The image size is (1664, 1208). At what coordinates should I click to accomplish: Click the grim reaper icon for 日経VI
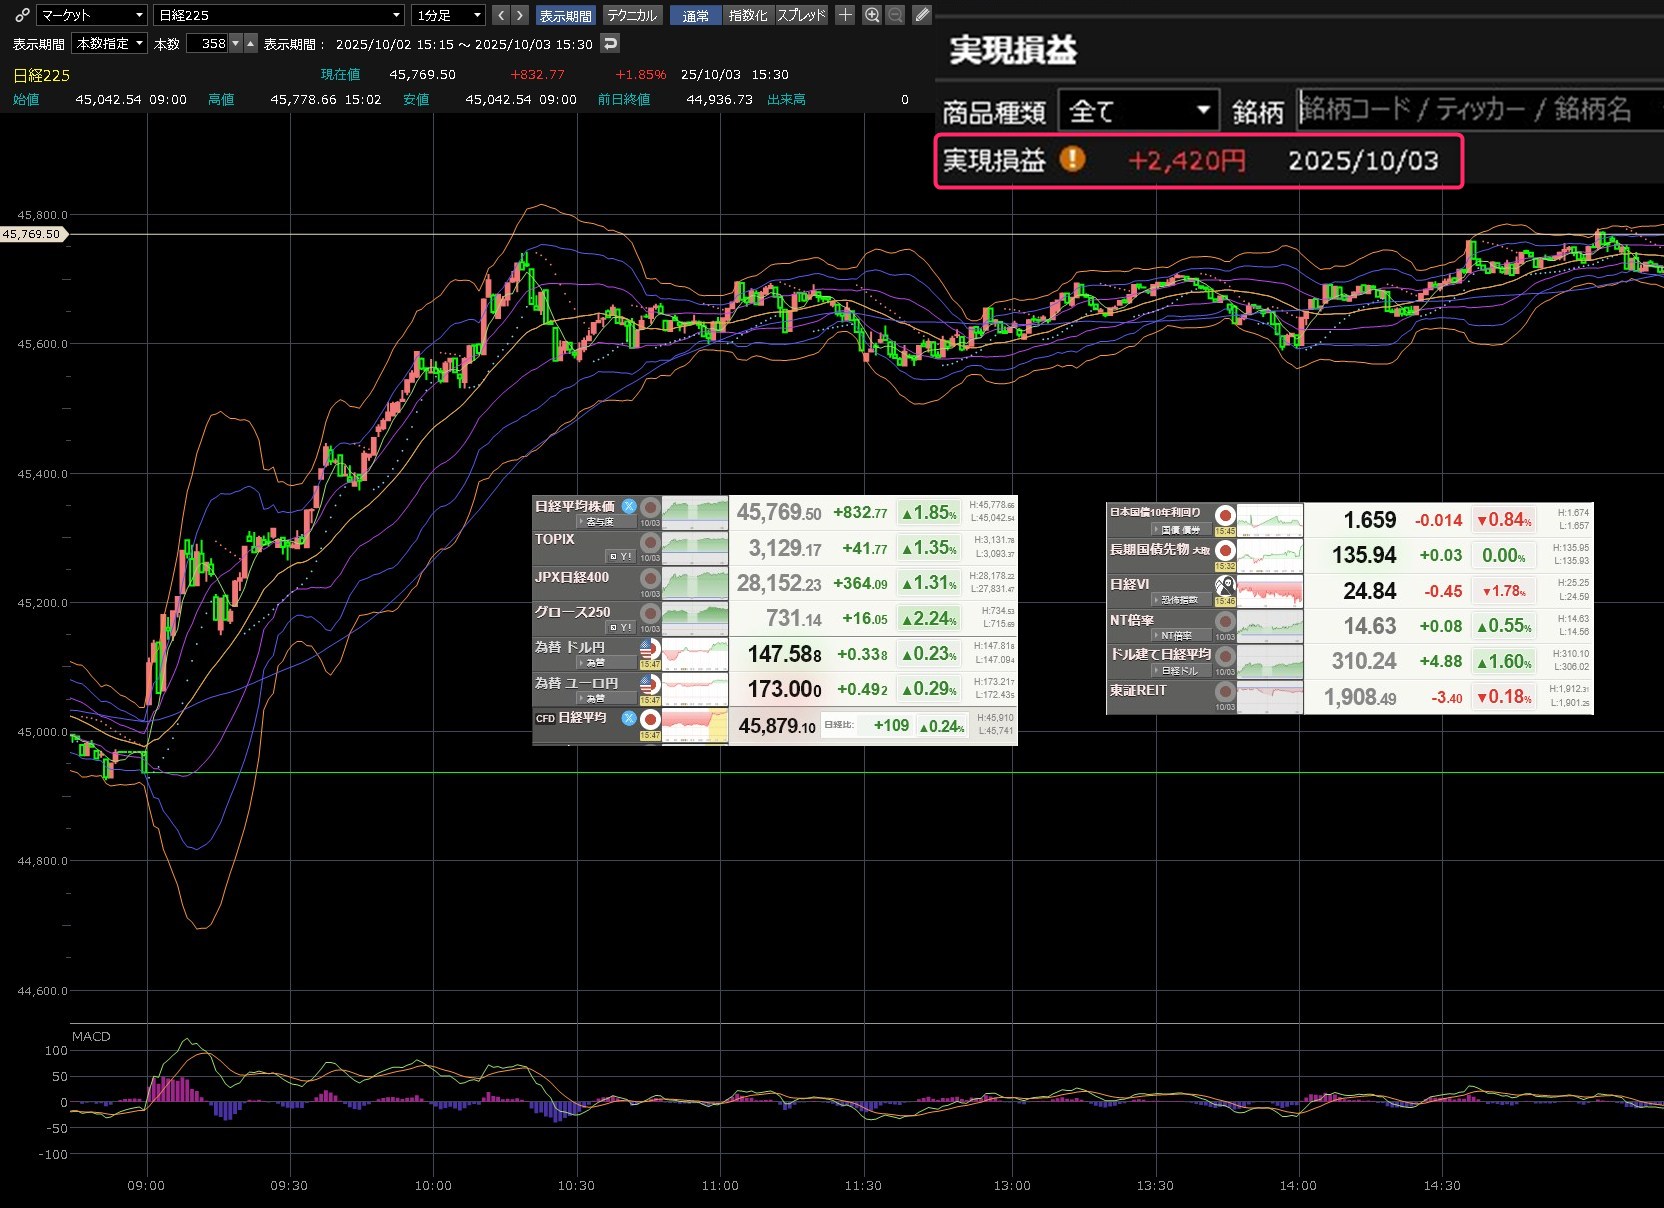pyautogui.click(x=1225, y=586)
